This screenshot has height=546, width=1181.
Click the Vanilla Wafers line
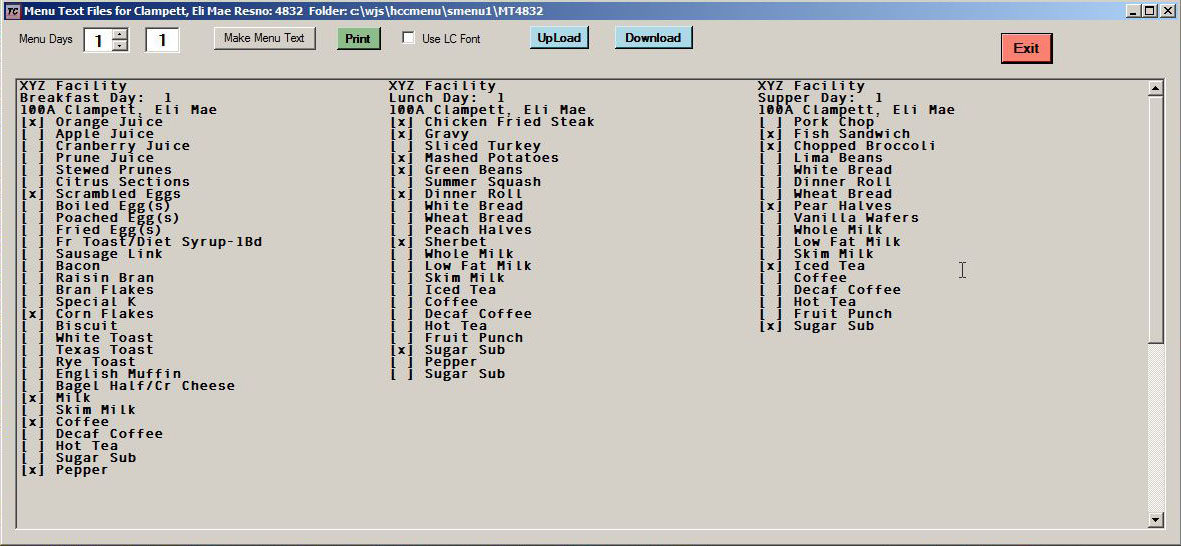(838, 218)
